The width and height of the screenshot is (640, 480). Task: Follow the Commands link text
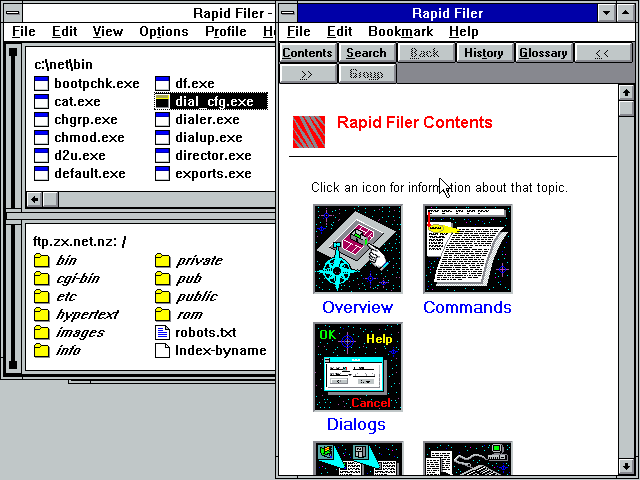coord(467,307)
